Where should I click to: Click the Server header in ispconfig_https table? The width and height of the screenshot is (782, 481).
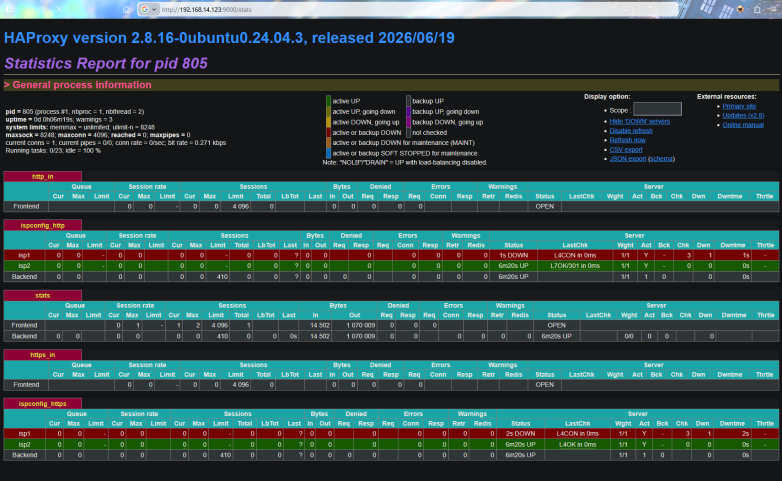coord(637,414)
